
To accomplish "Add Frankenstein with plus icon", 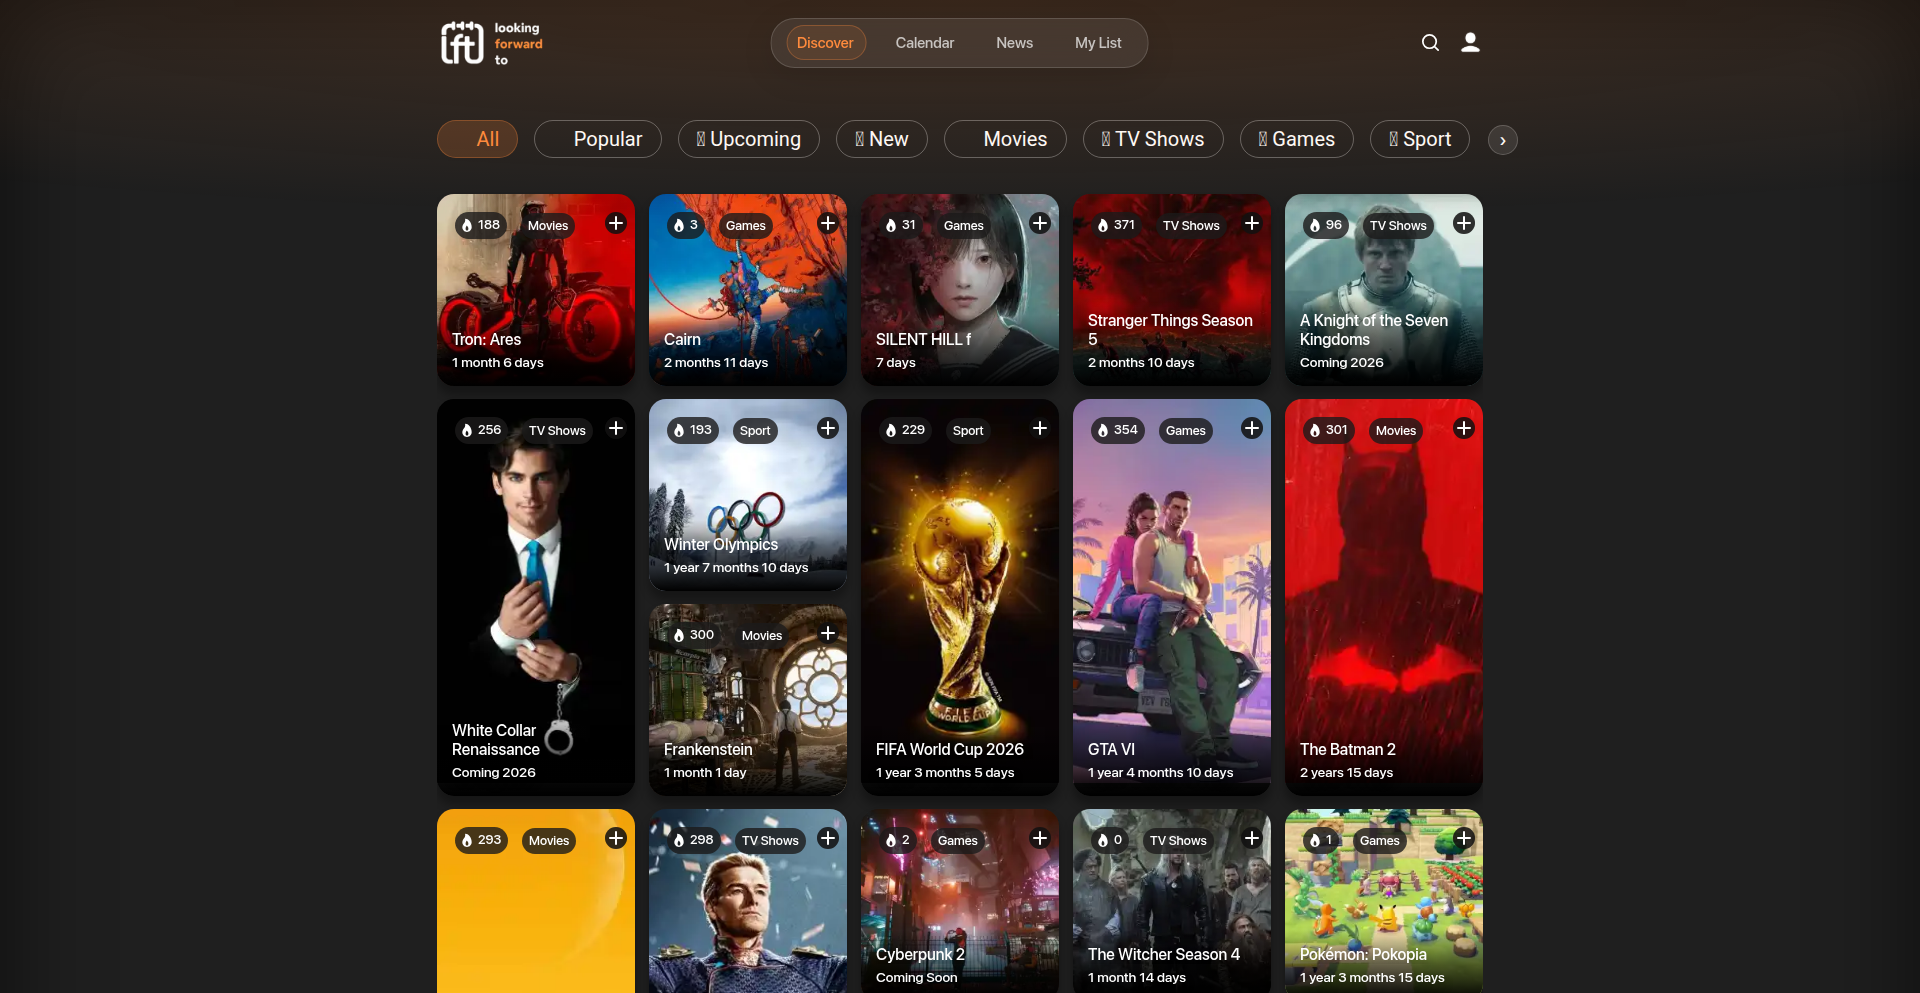I will [x=828, y=634].
